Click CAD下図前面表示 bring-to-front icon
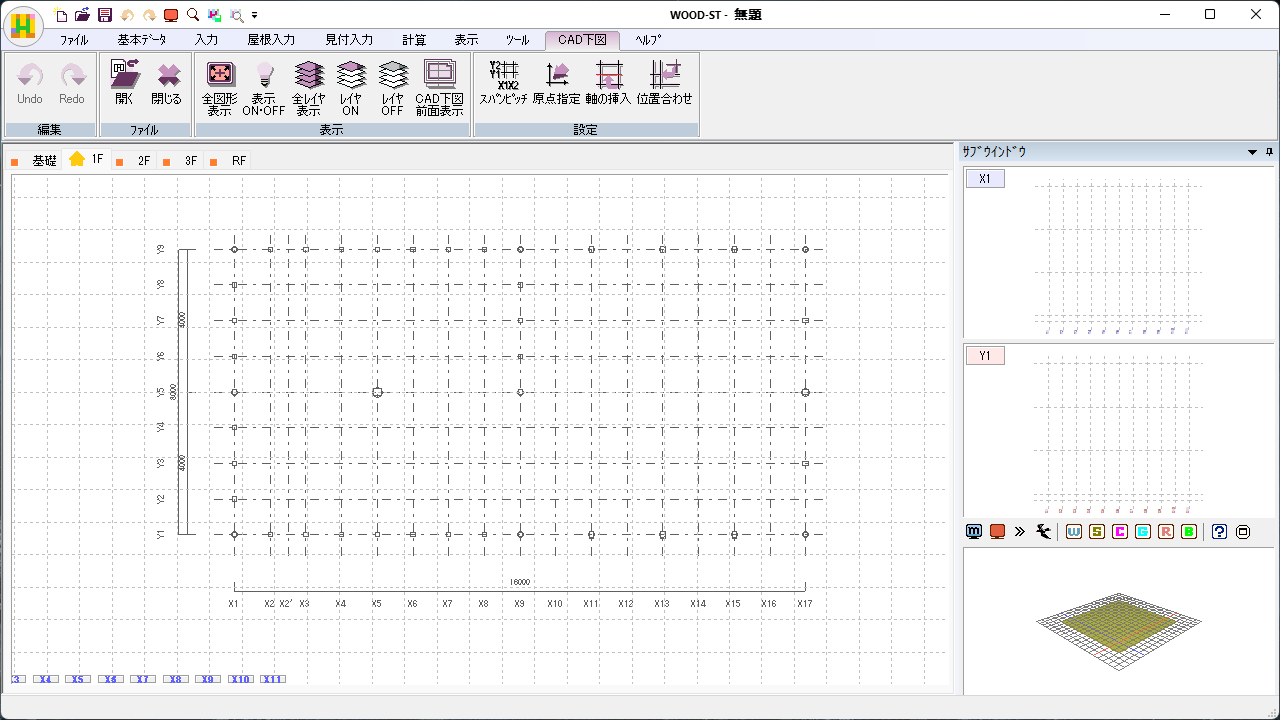This screenshot has height=720, width=1280. (x=439, y=76)
